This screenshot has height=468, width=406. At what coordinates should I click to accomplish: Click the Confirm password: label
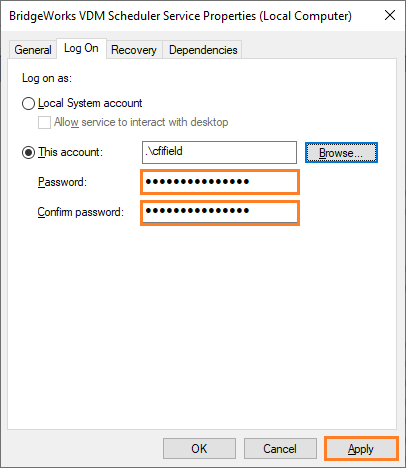[x=81, y=212]
